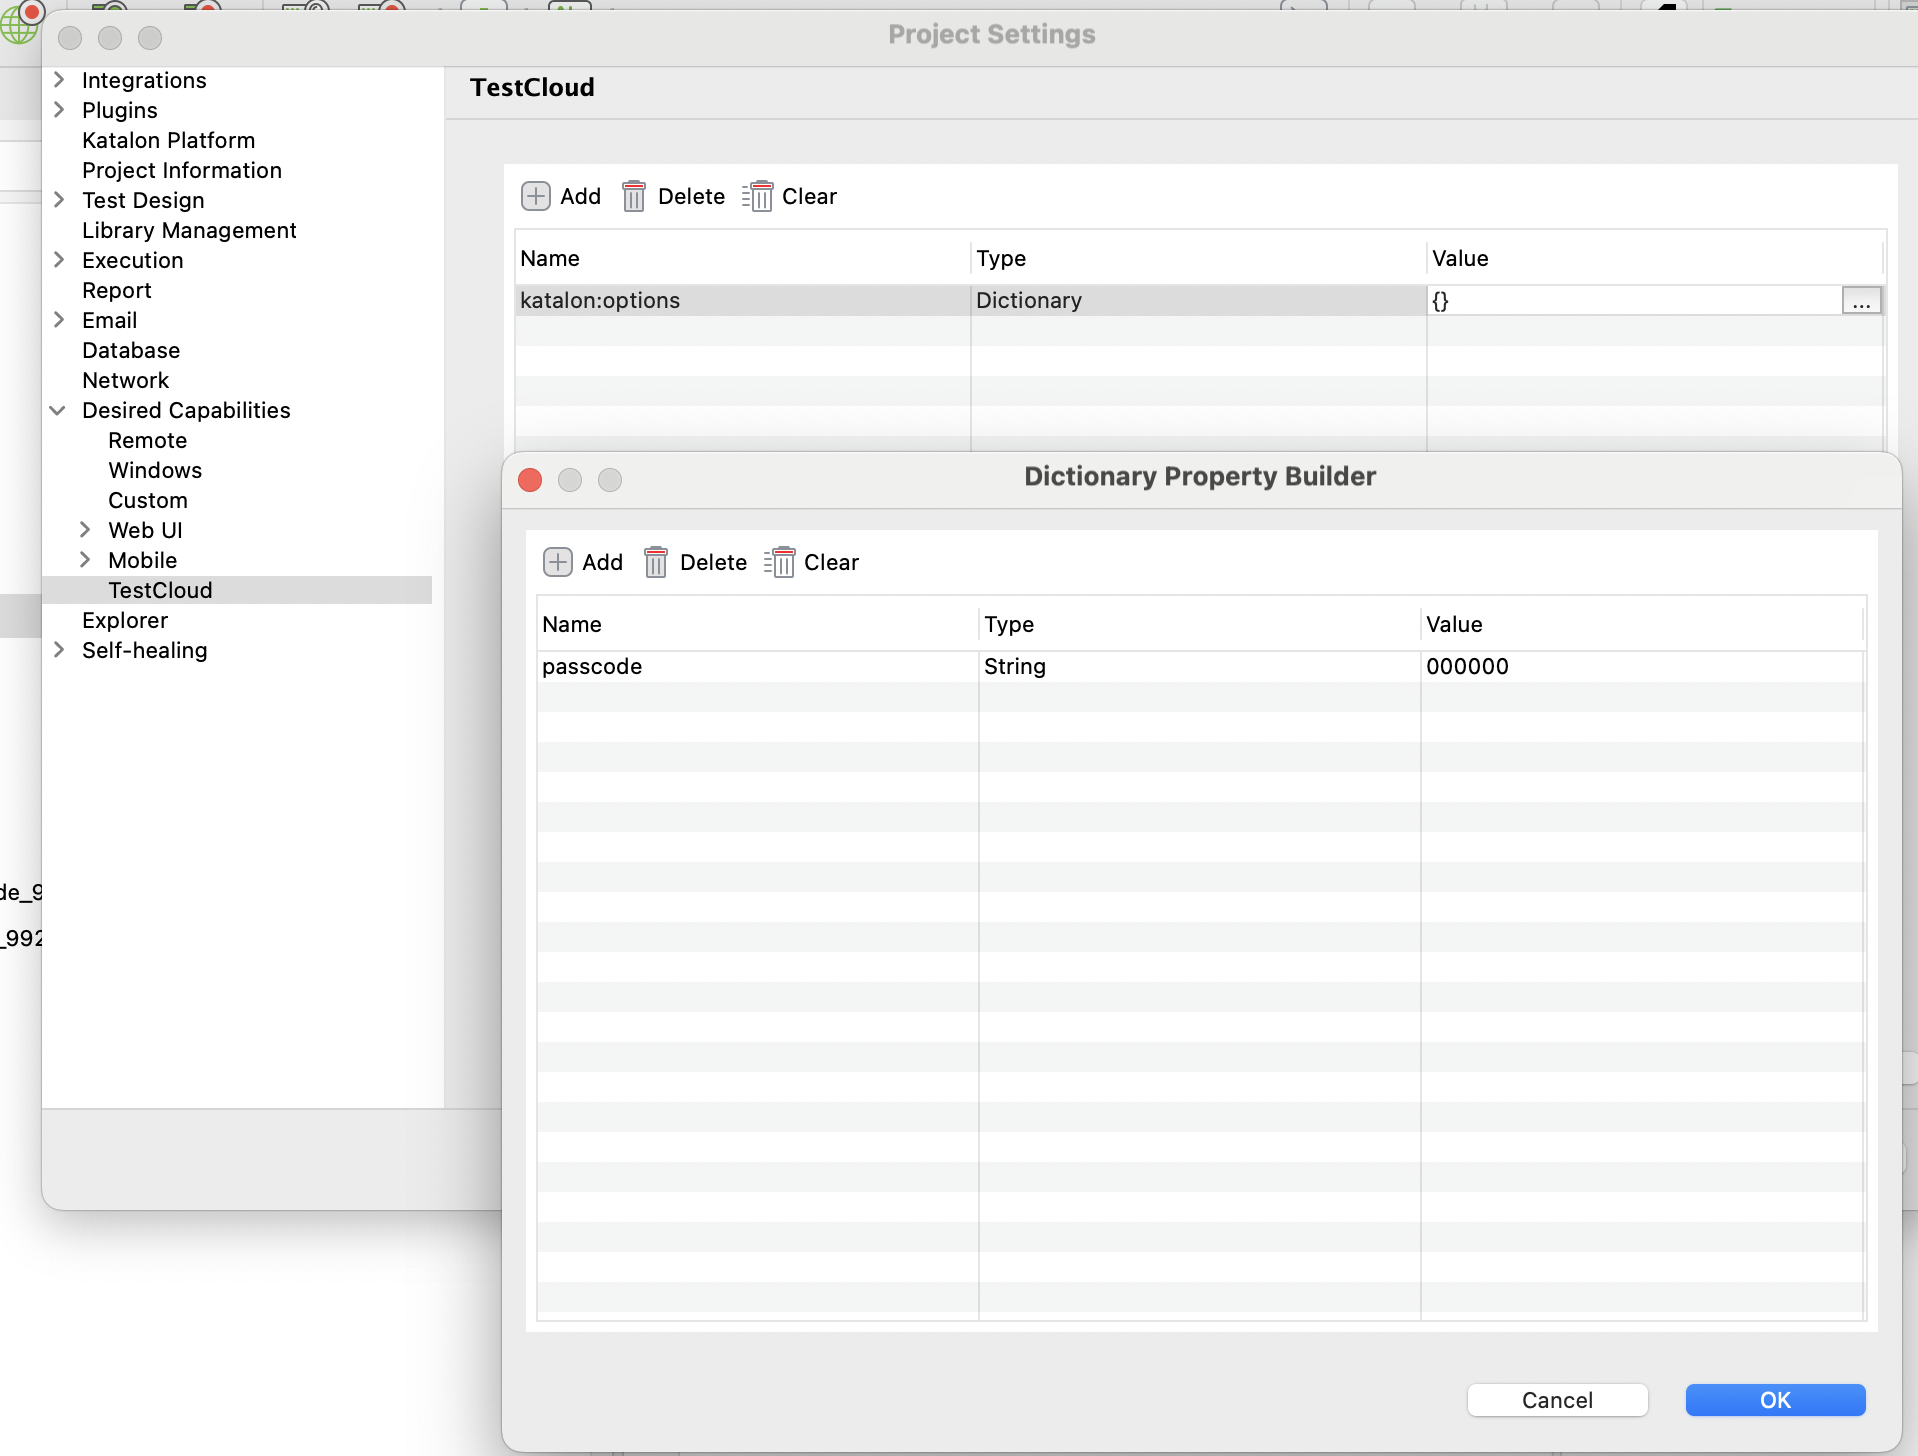1918x1456 pixels.
Task: Click the Delete trash icon in TestCloud panel
Action: point(634,196)
